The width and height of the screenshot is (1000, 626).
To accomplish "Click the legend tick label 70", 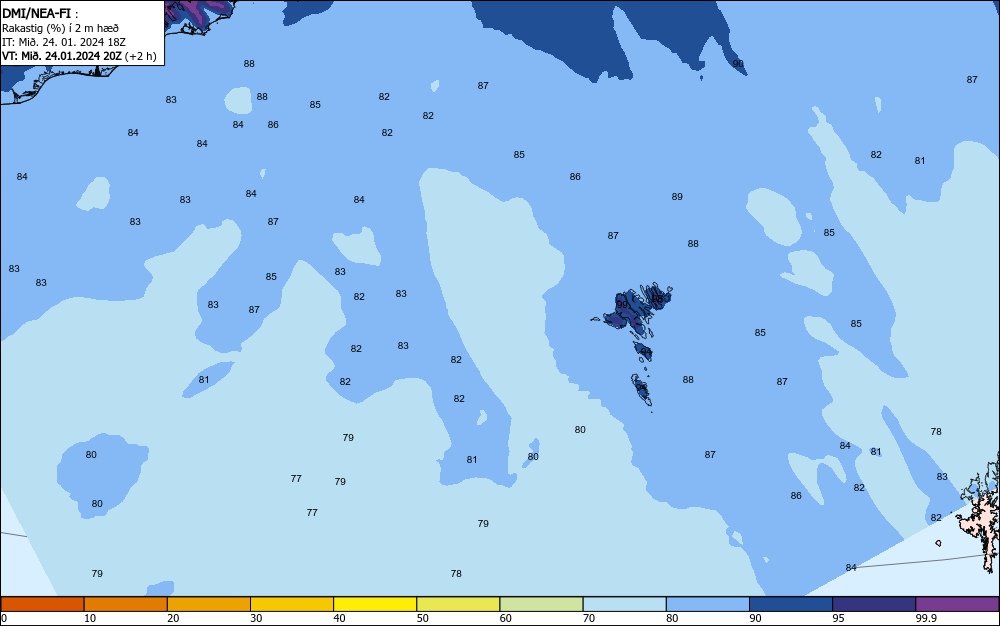I will (x=589, y=618).
